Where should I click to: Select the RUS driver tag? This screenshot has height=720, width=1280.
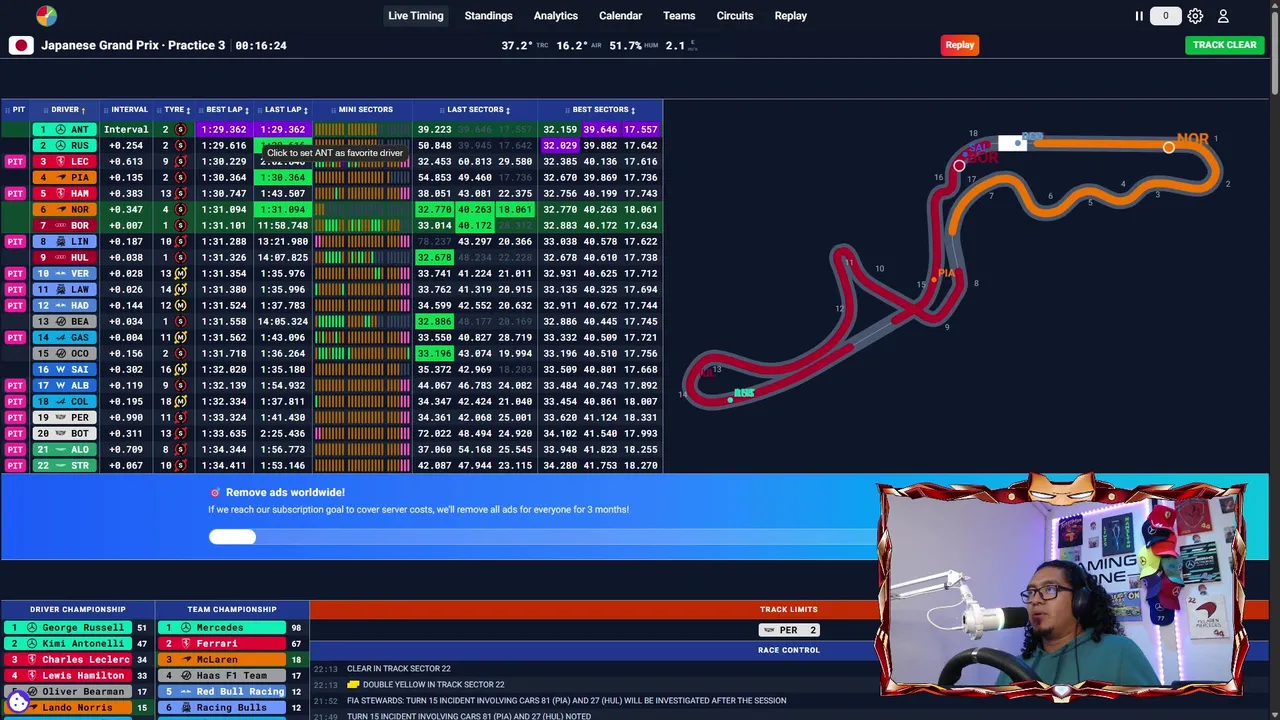point(63,145)
